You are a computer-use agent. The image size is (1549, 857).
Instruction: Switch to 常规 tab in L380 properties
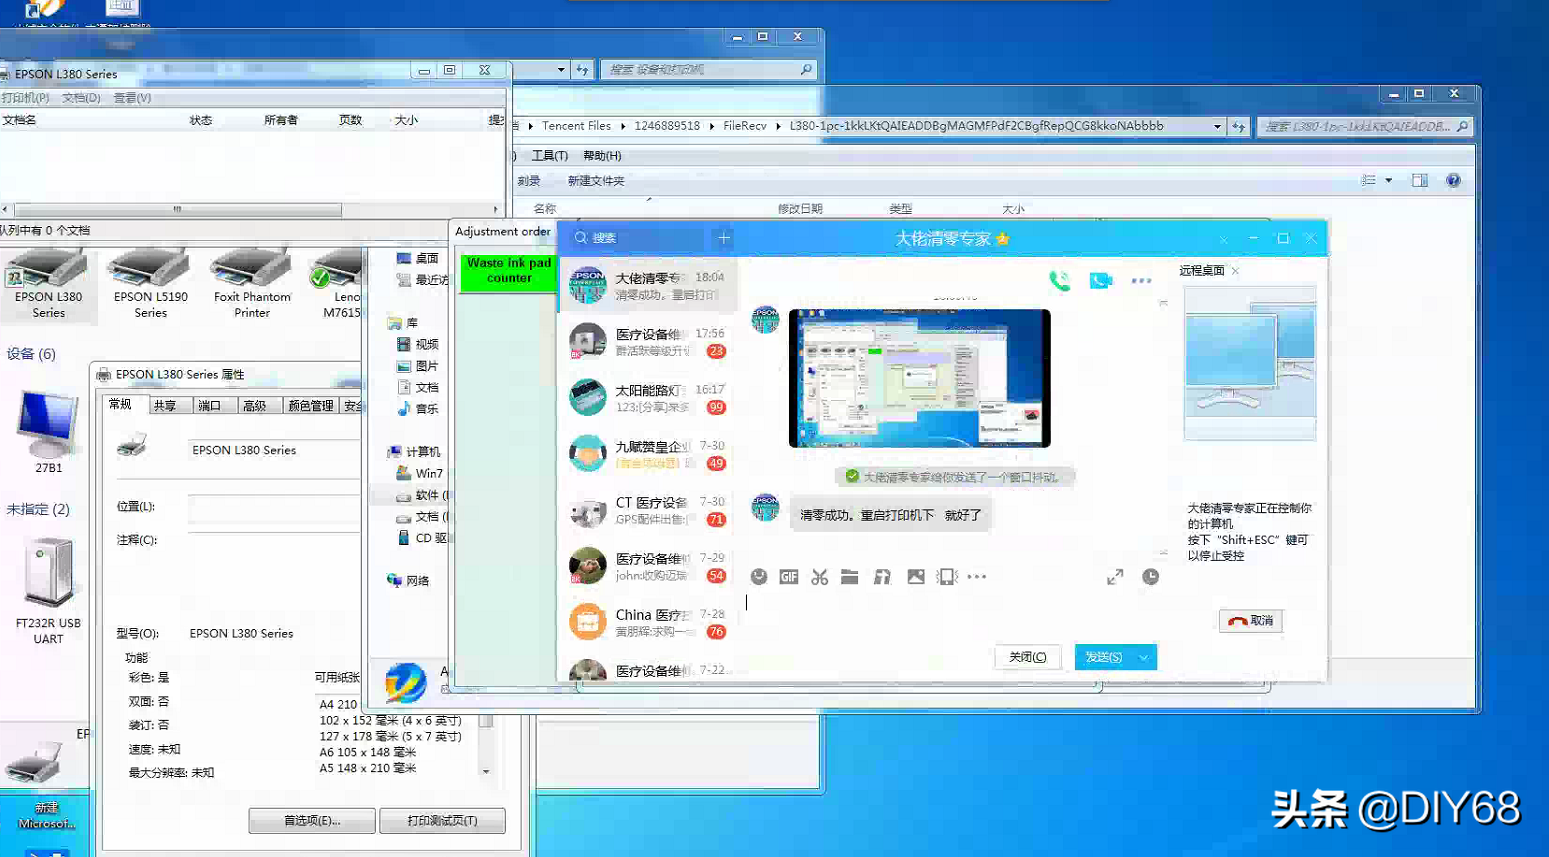pyautogui.click(x=121, y=404)
